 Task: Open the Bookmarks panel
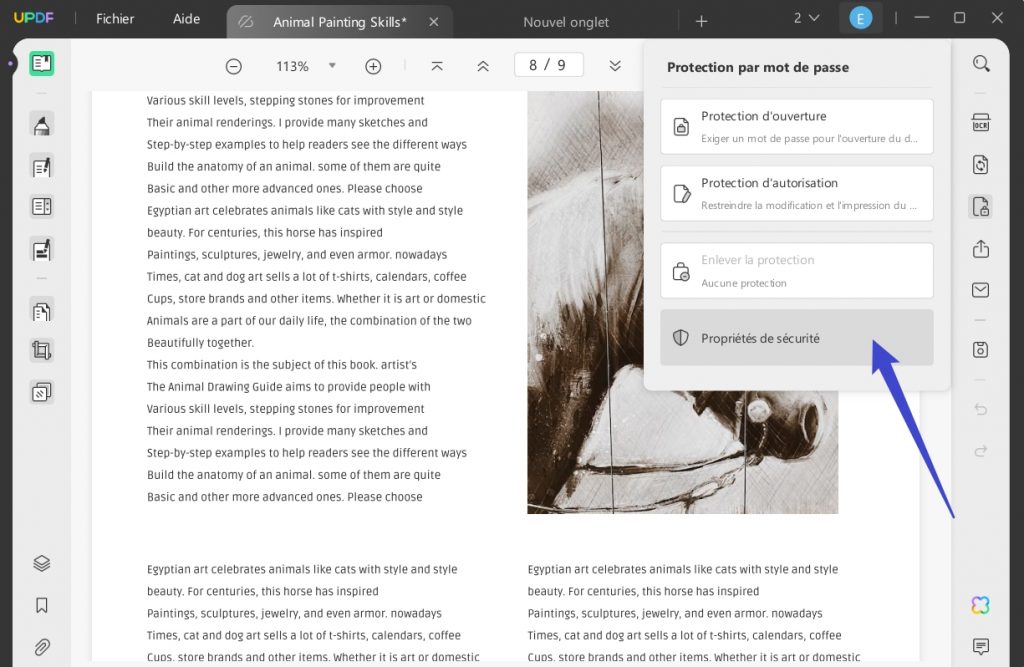[41, 604]
